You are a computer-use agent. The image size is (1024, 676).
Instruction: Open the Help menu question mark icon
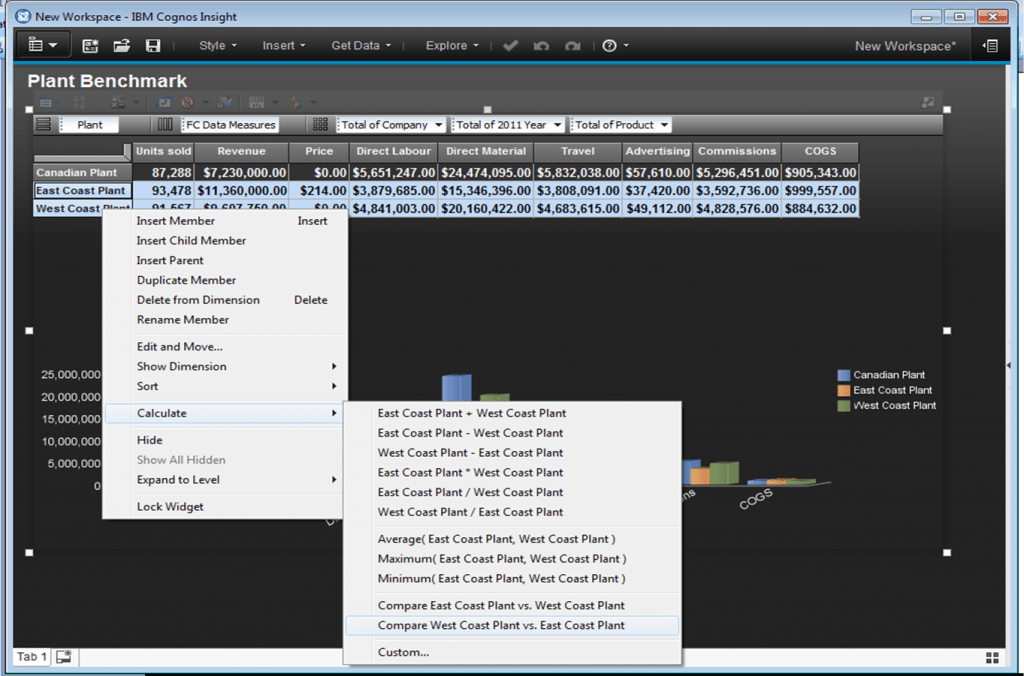[608, 45]
